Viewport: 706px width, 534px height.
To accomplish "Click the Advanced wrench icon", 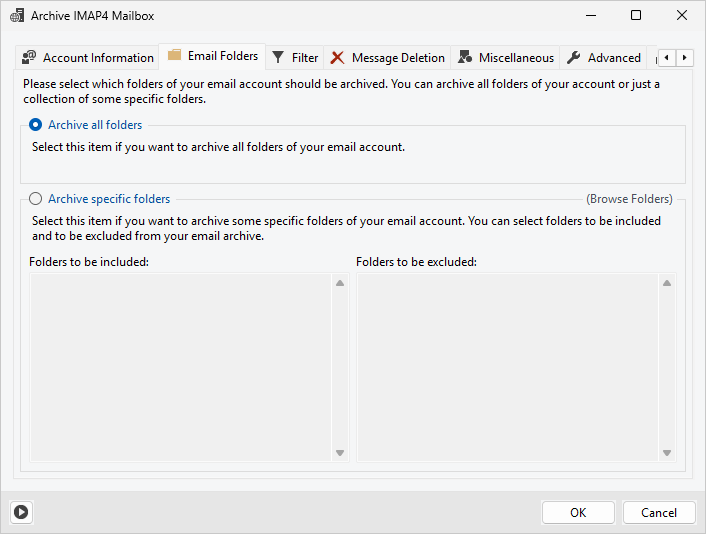I will pyautogui.click(x=574, y=58).
